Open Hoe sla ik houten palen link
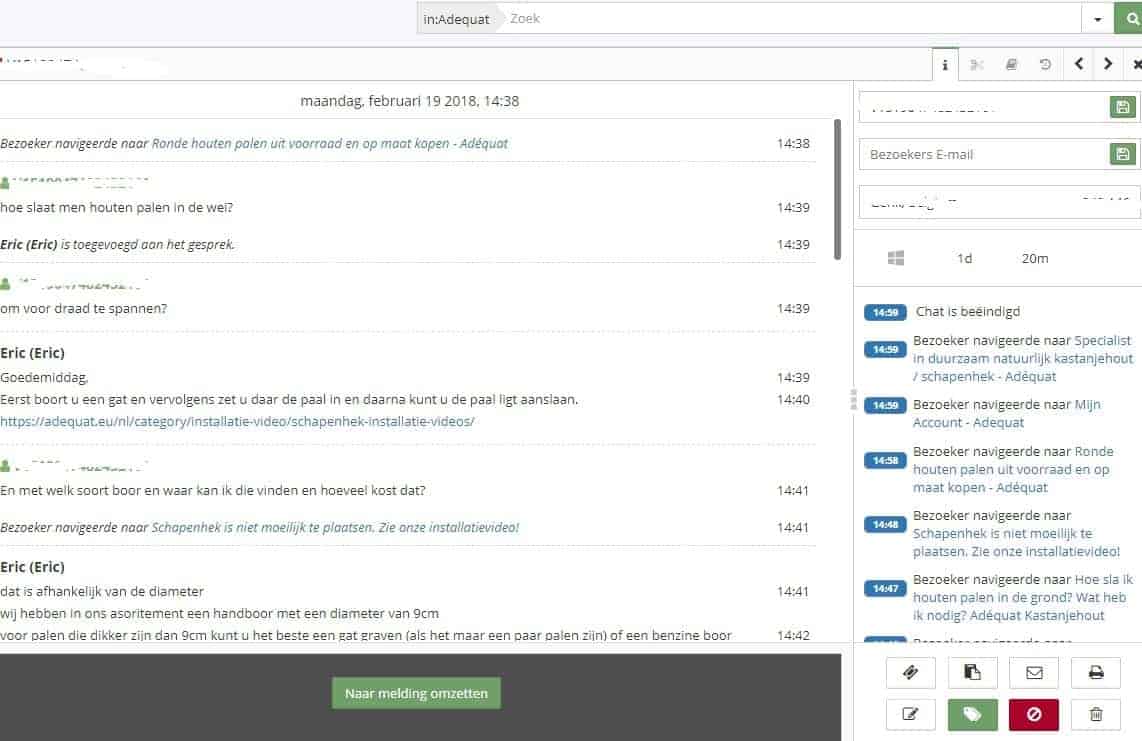Viewport: 1142px width, 741px height. pyautogui.click(x=1023, y=597)
